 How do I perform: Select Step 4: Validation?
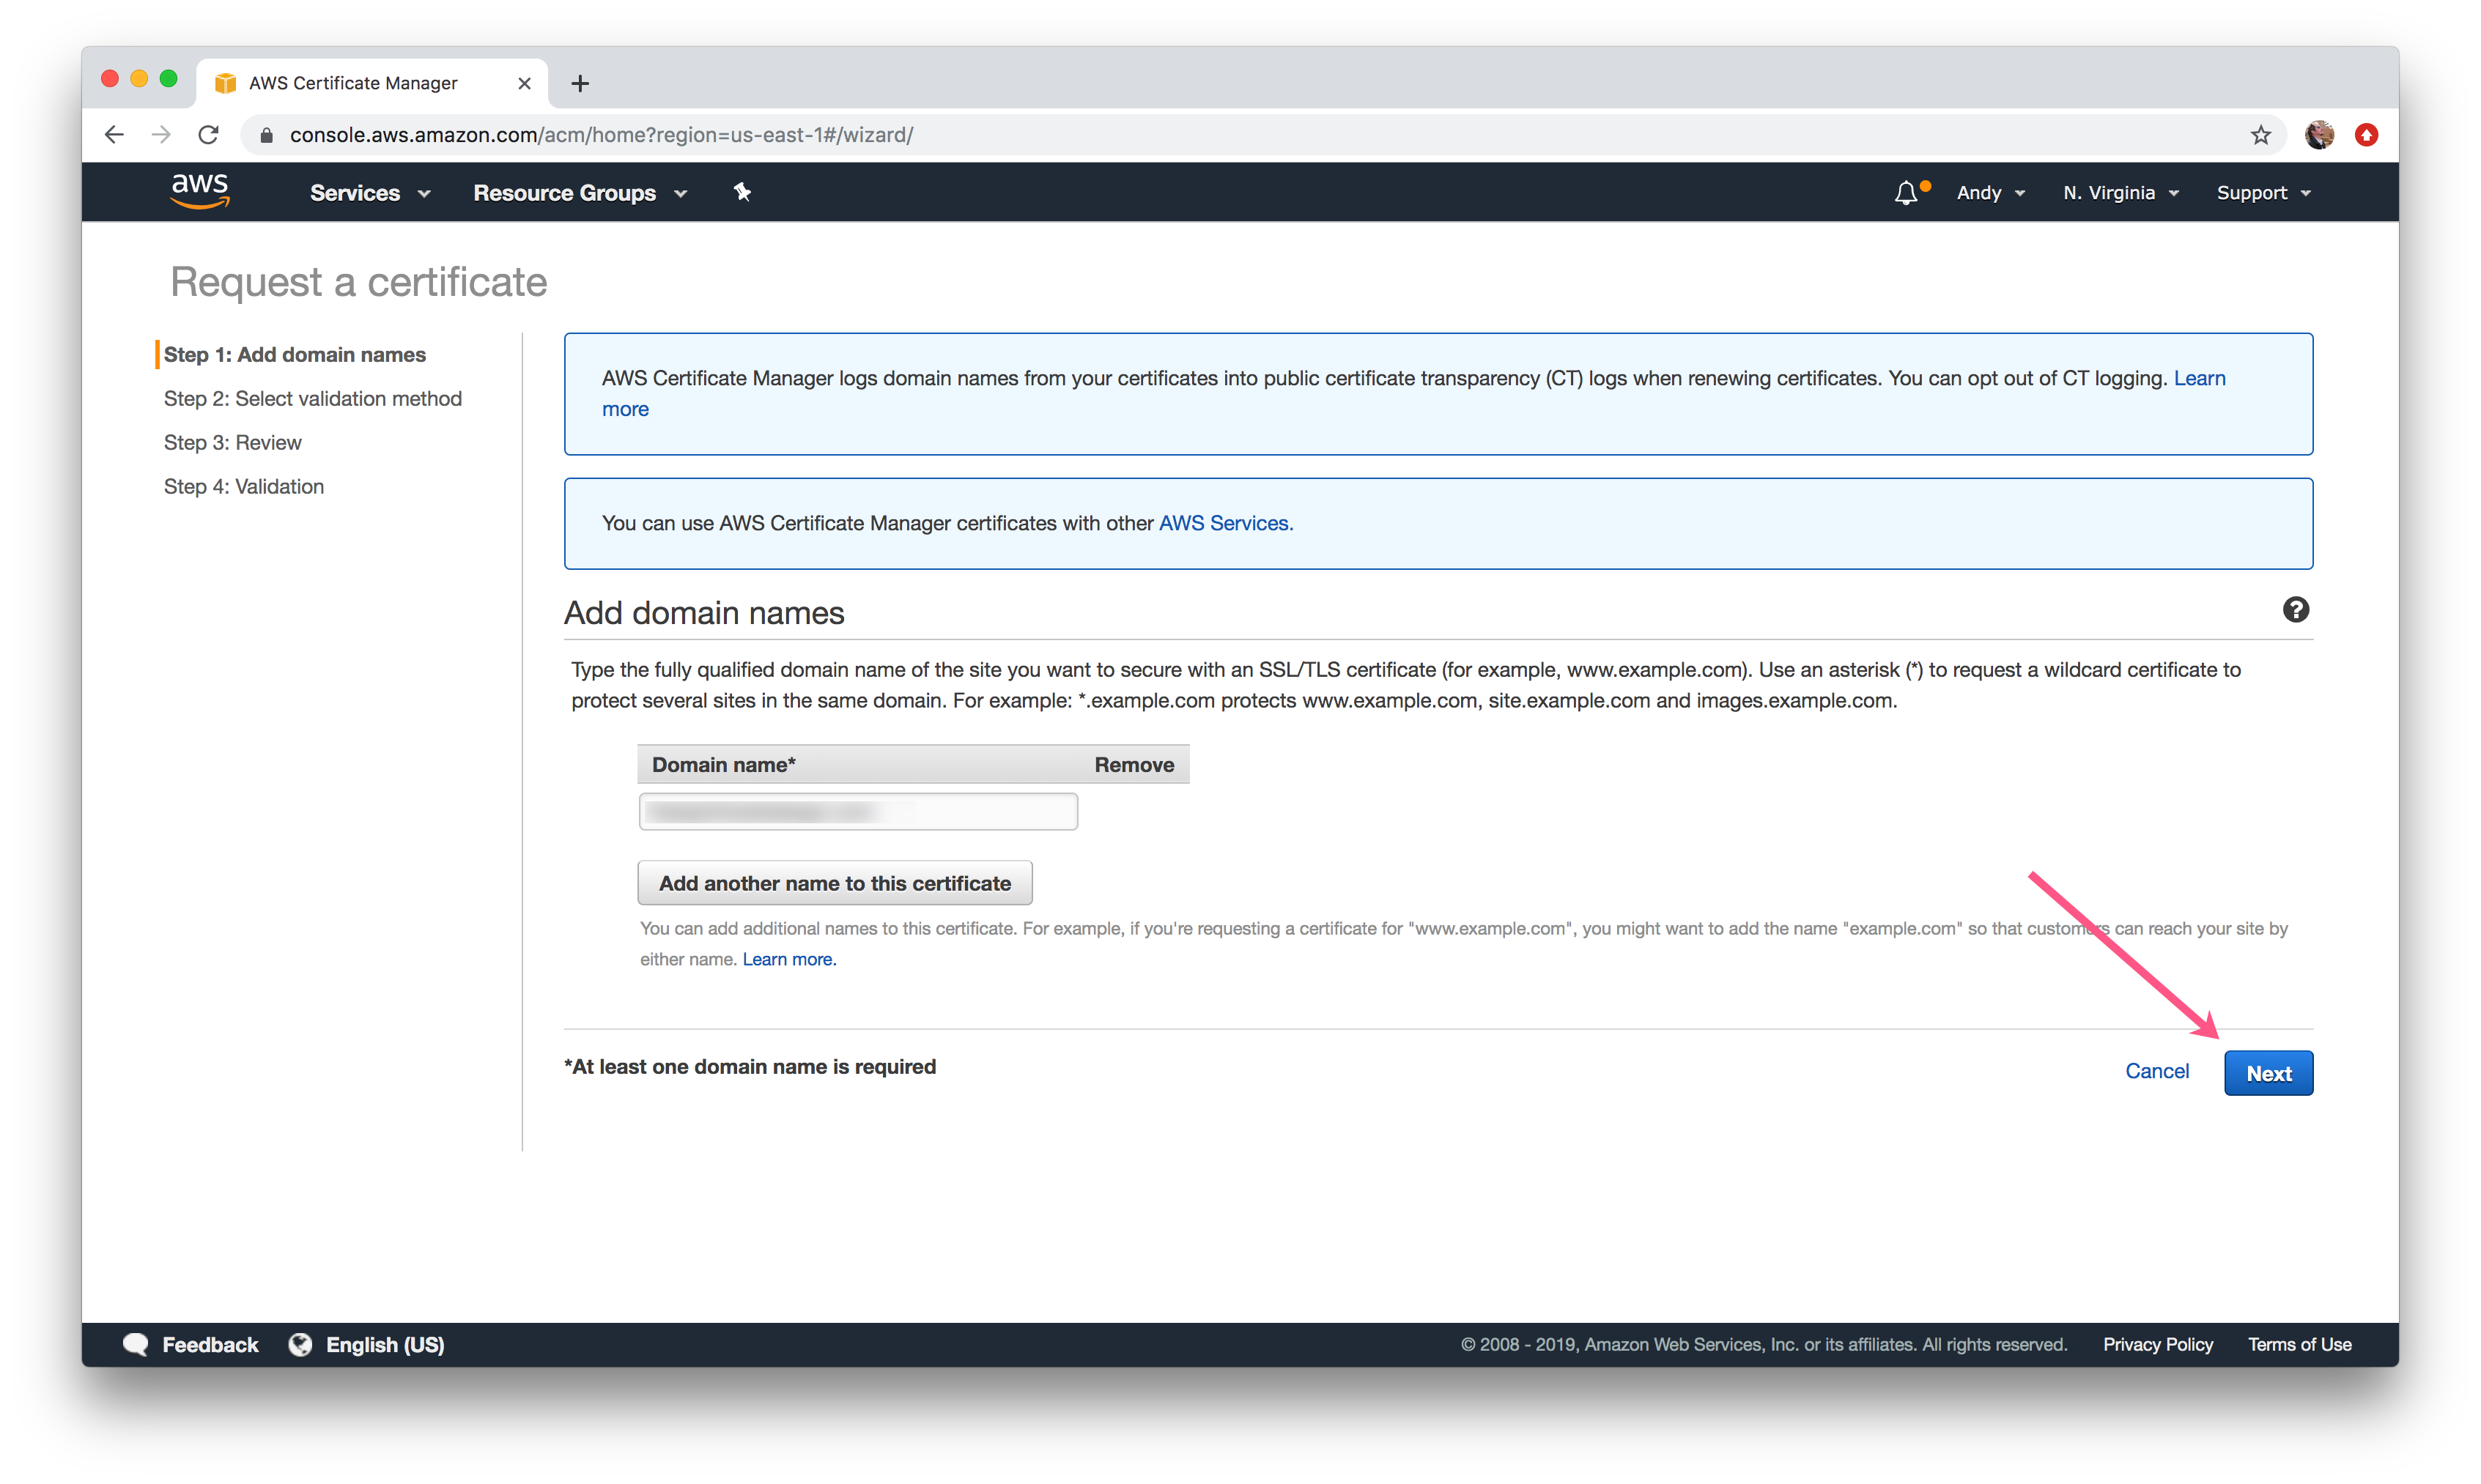point(244,487)
